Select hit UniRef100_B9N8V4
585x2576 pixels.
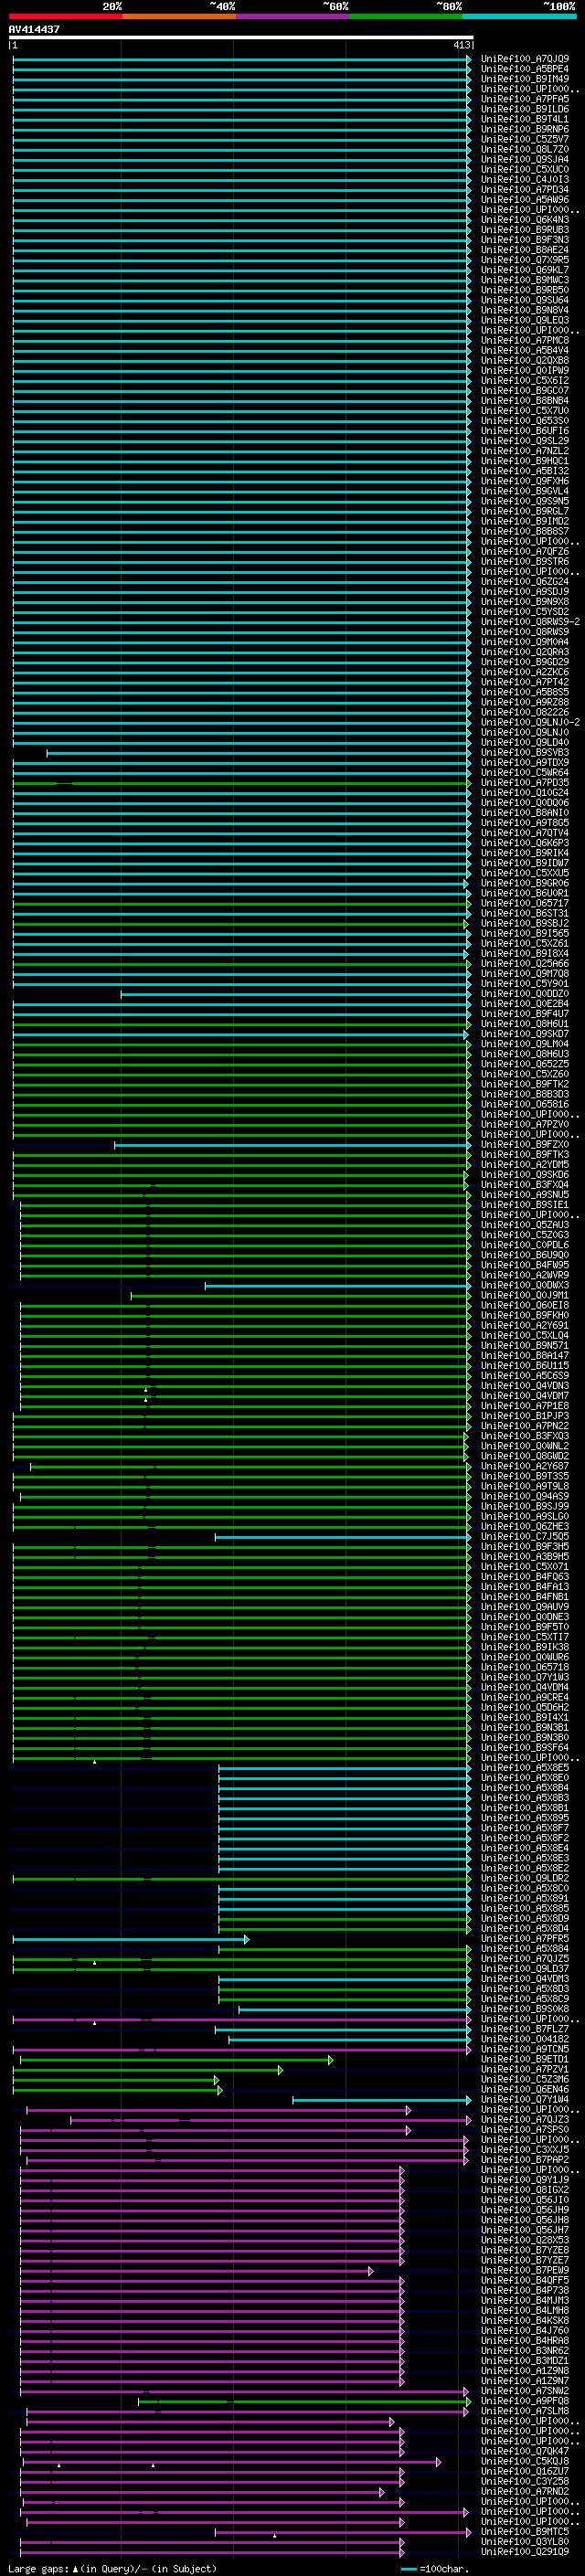coord(525,310)
